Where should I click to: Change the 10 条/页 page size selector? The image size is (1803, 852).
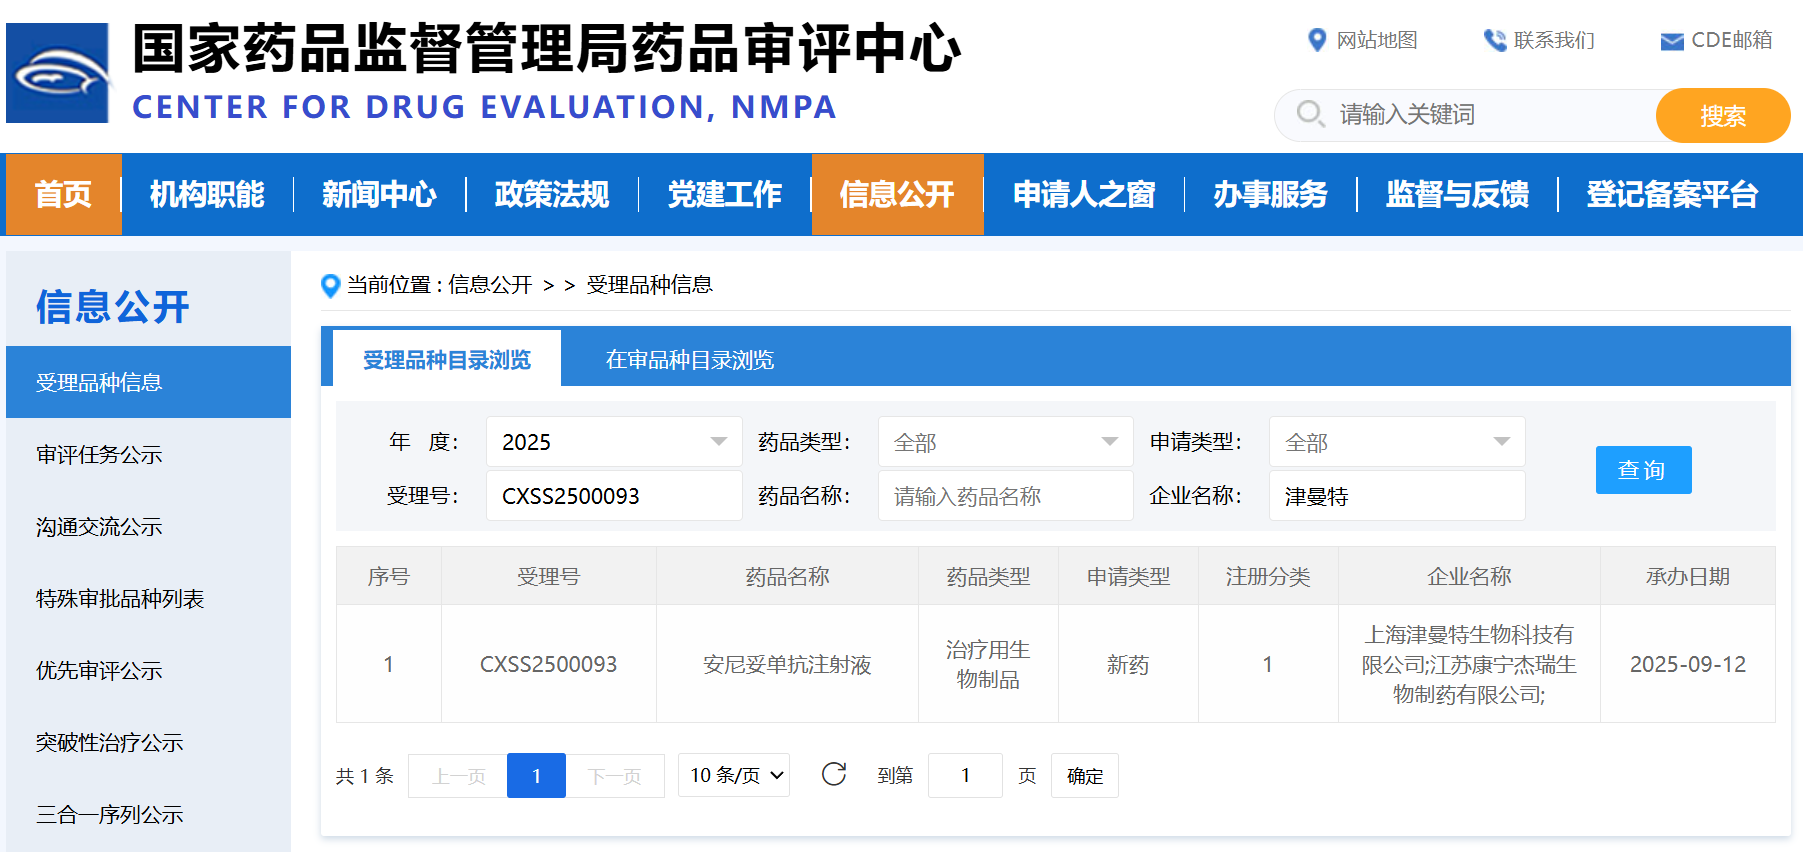734,775
